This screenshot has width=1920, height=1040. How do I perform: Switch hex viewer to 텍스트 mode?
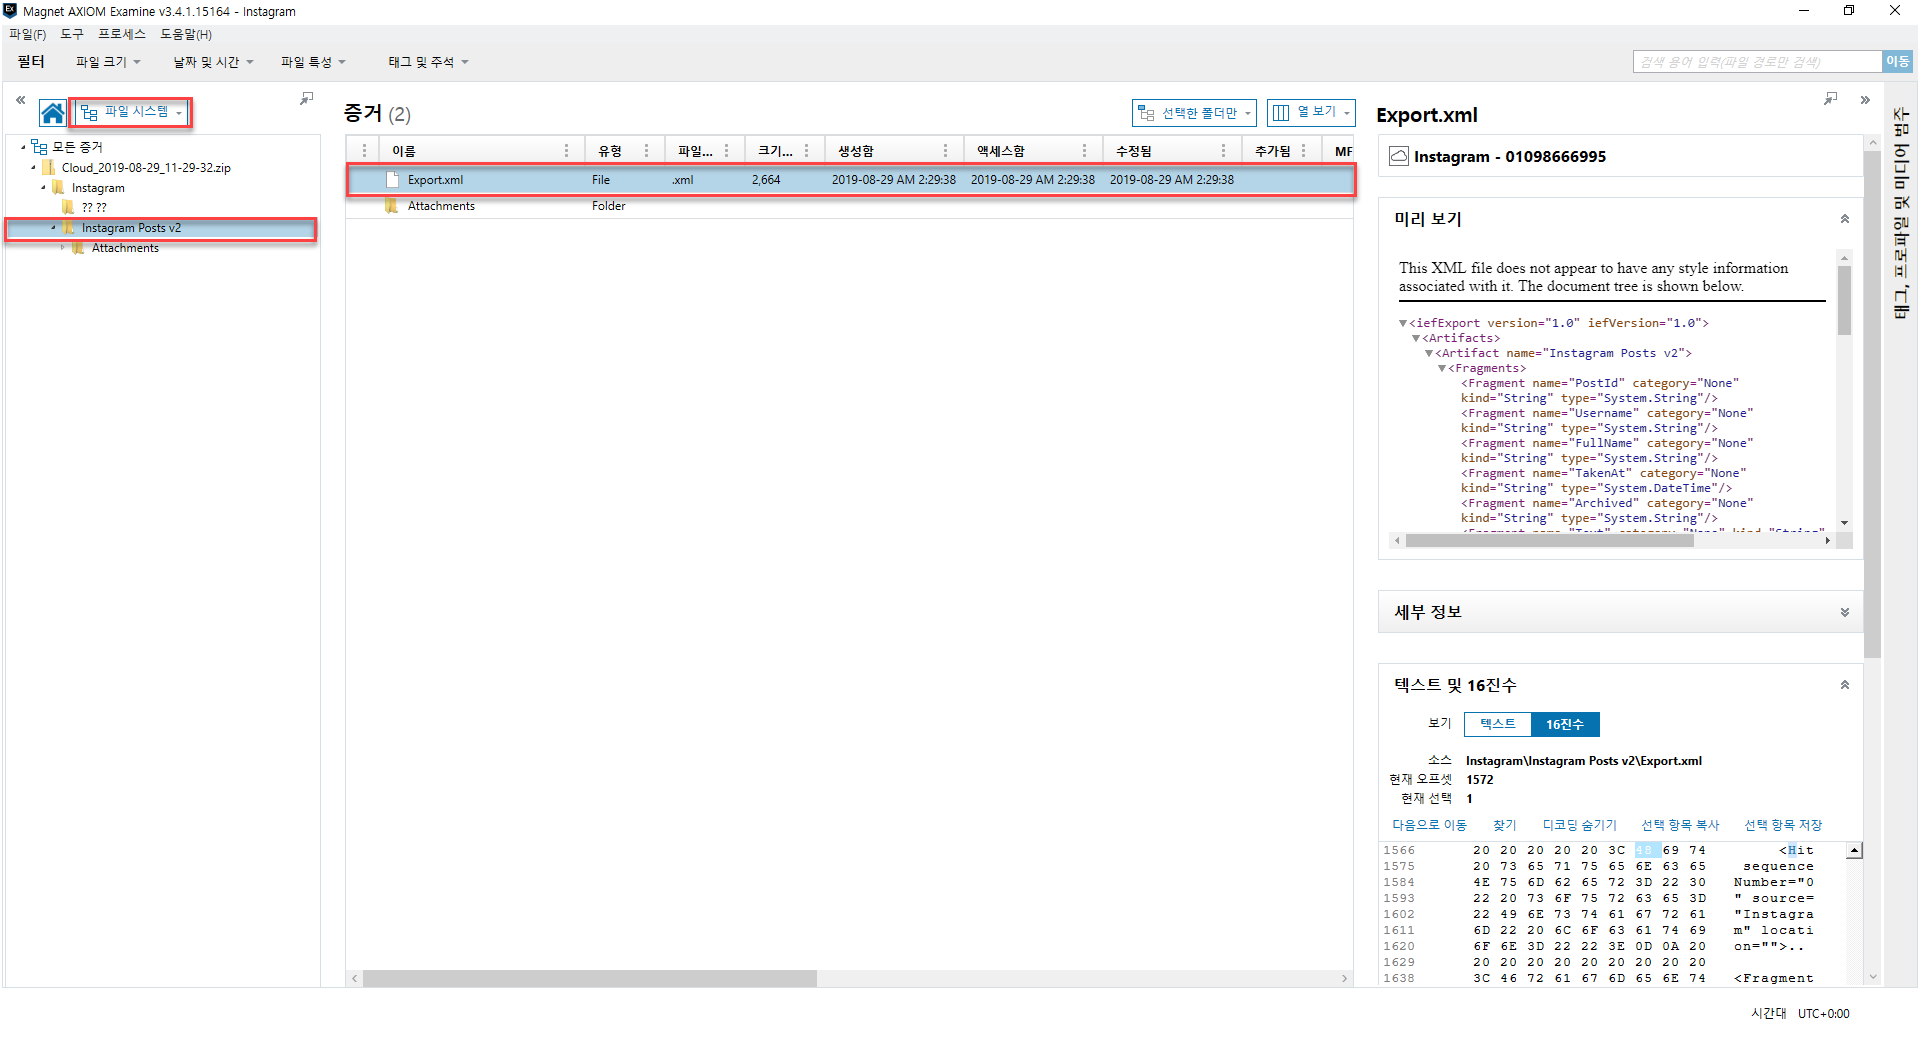(1497, 724)
